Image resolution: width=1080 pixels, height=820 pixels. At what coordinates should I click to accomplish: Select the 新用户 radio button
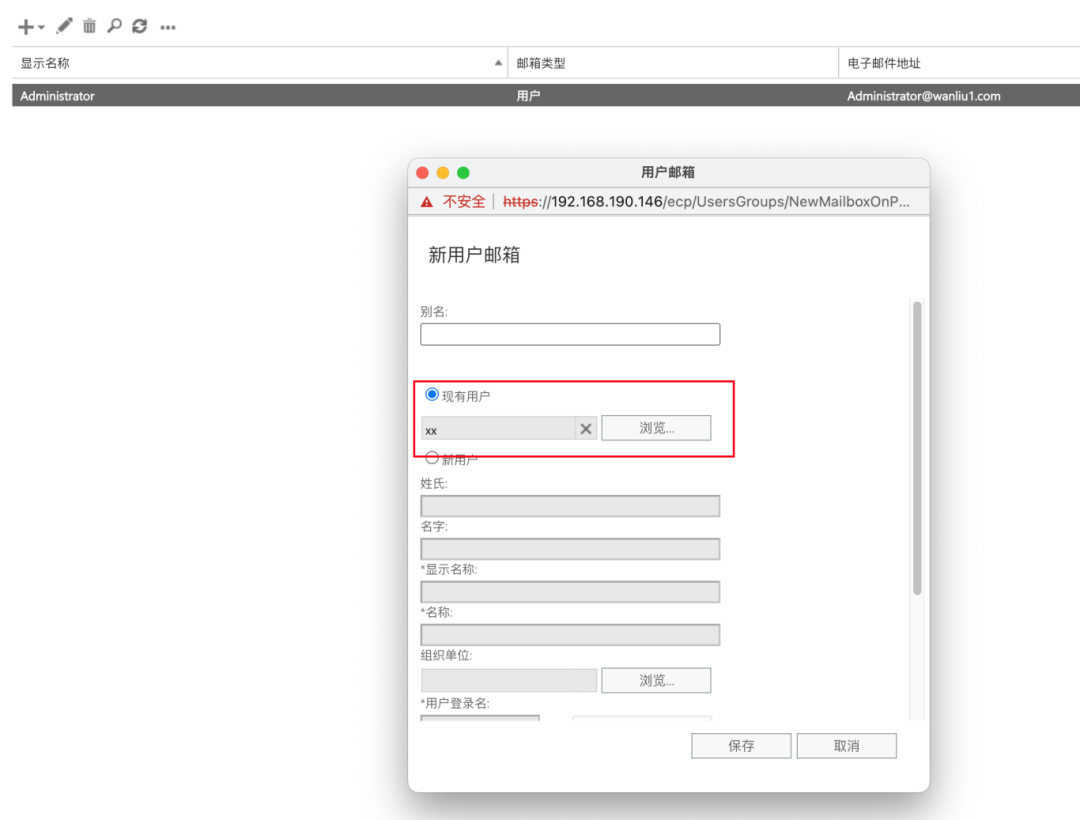coord(432,458)
